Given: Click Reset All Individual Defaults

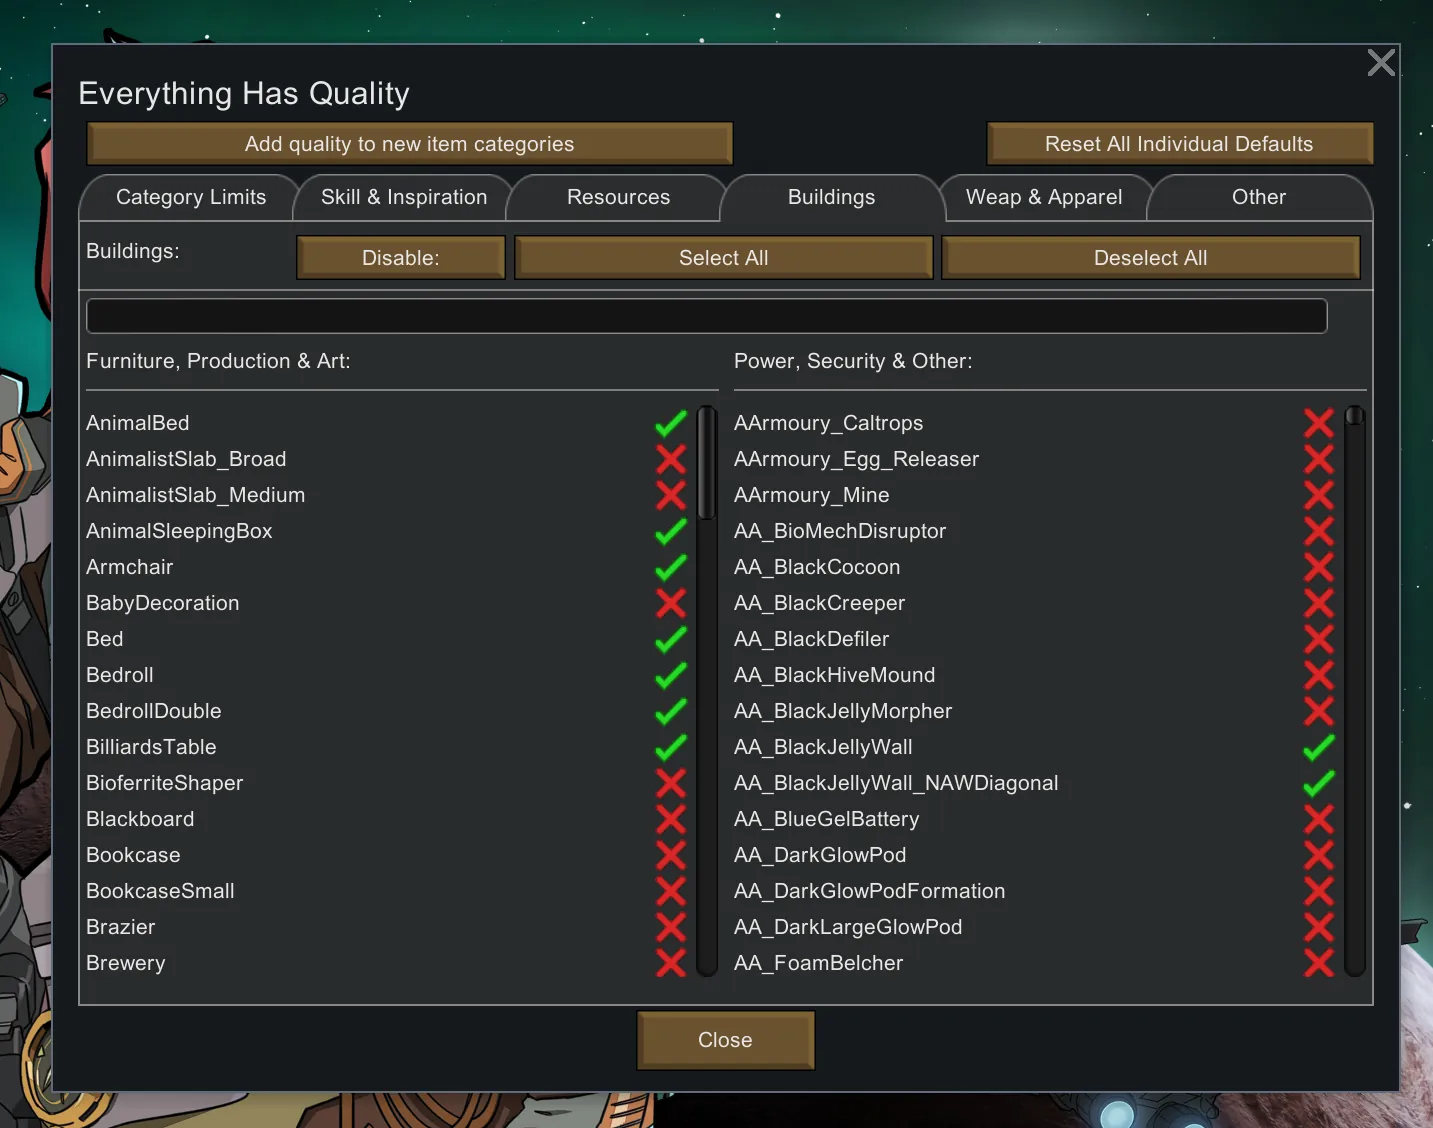Looking at the screenshot, I should pyautogui.click(x=1178, y=144).
